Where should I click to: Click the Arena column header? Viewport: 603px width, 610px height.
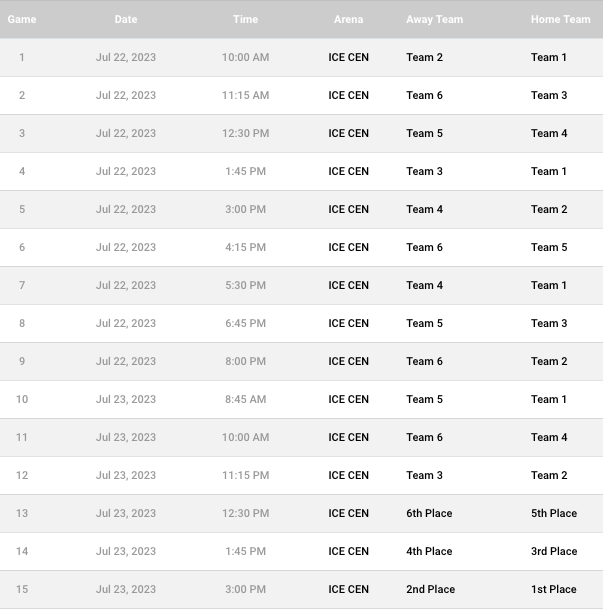[349, 19]
